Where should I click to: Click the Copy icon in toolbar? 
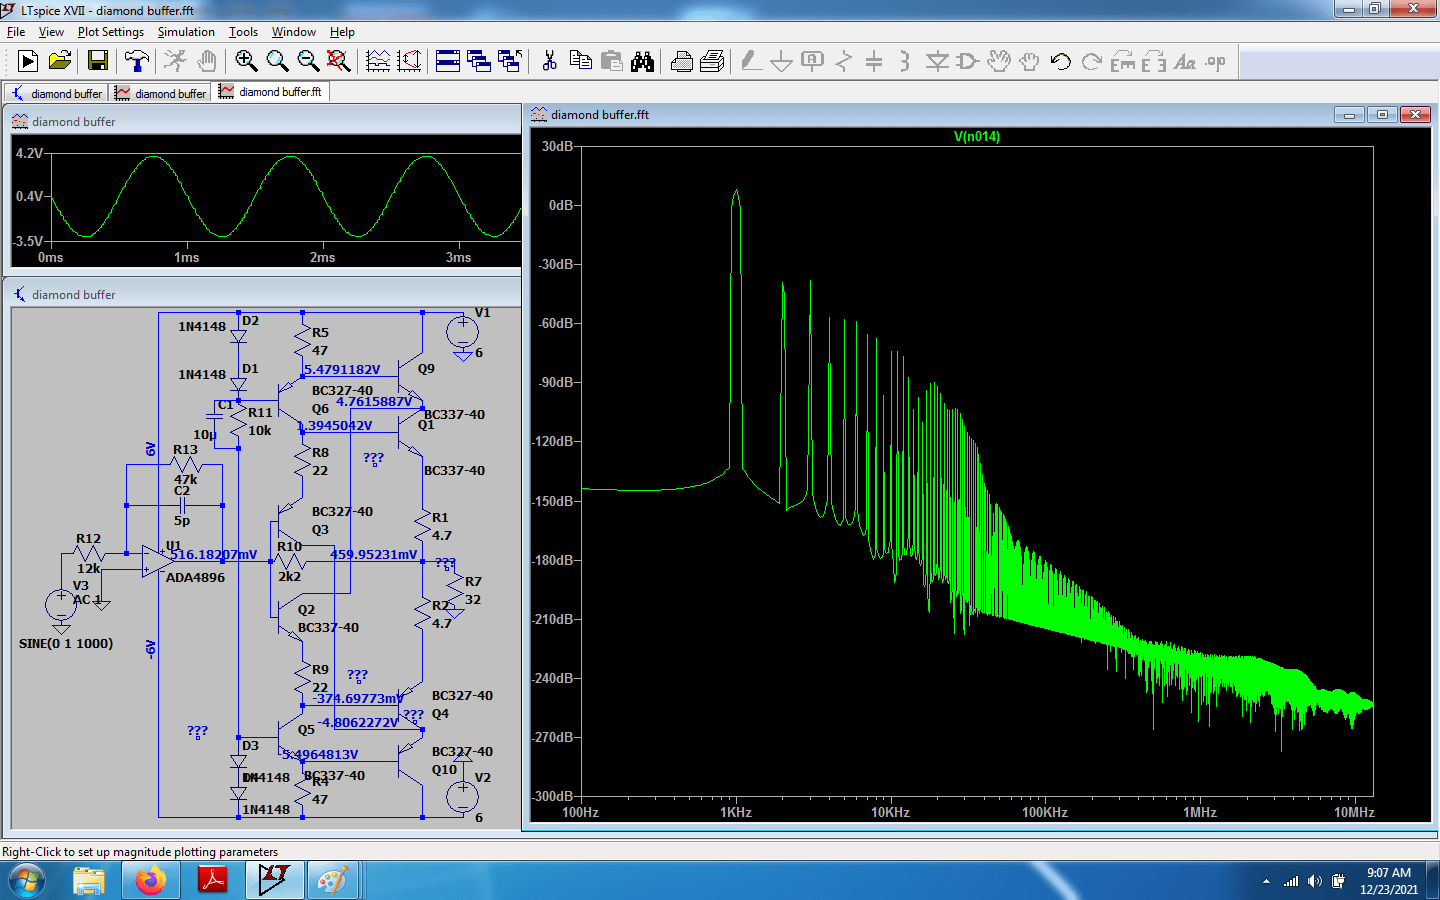(580, 62)
